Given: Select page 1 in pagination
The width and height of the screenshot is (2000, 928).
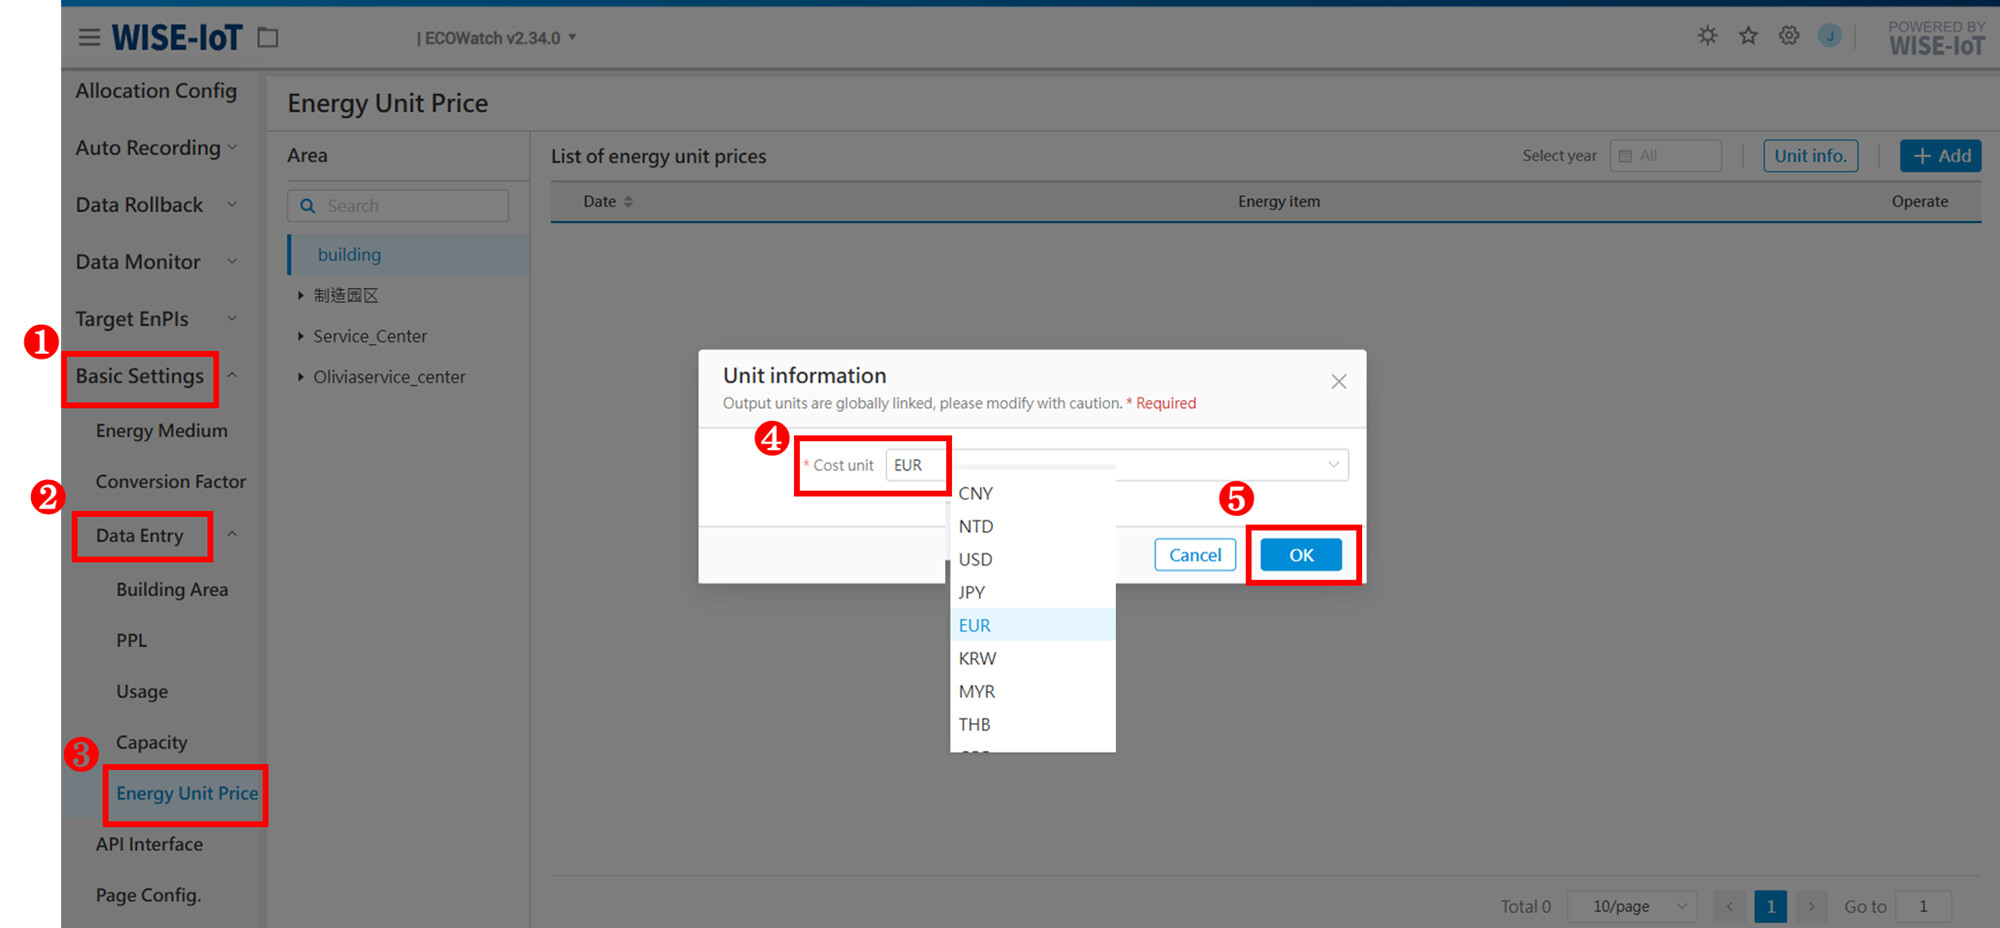Looking at the screenshot, I should pos(1771,906).
